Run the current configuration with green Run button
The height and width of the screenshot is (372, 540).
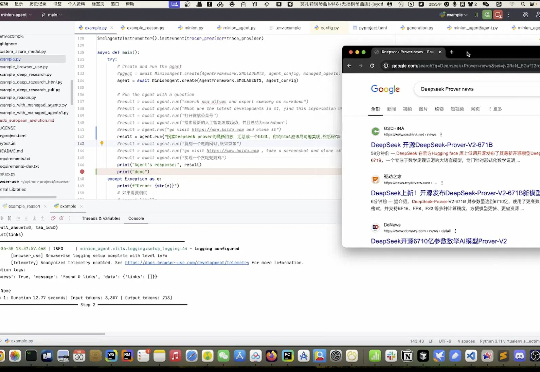point(487,14)
